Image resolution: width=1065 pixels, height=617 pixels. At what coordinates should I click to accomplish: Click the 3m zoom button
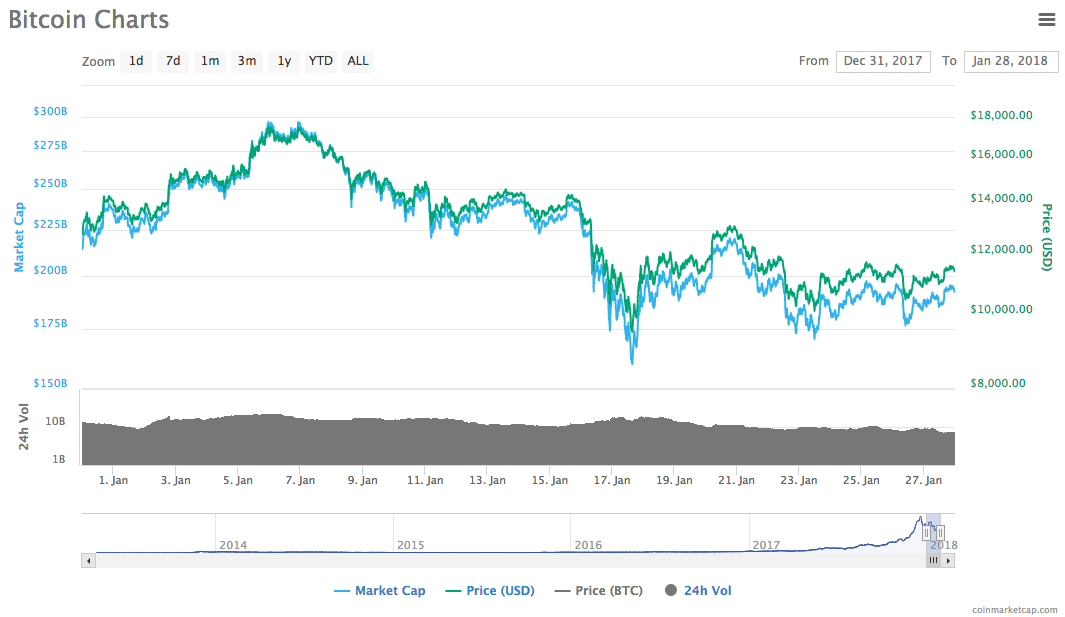tap(246, 61)
